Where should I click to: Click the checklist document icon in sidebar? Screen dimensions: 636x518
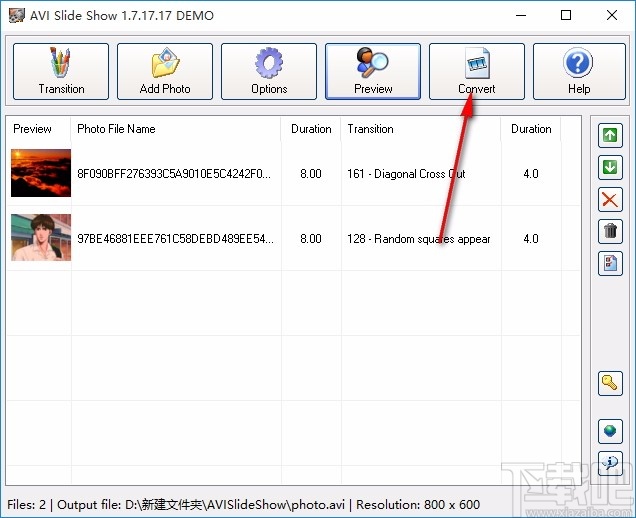[x=610, y=263]
